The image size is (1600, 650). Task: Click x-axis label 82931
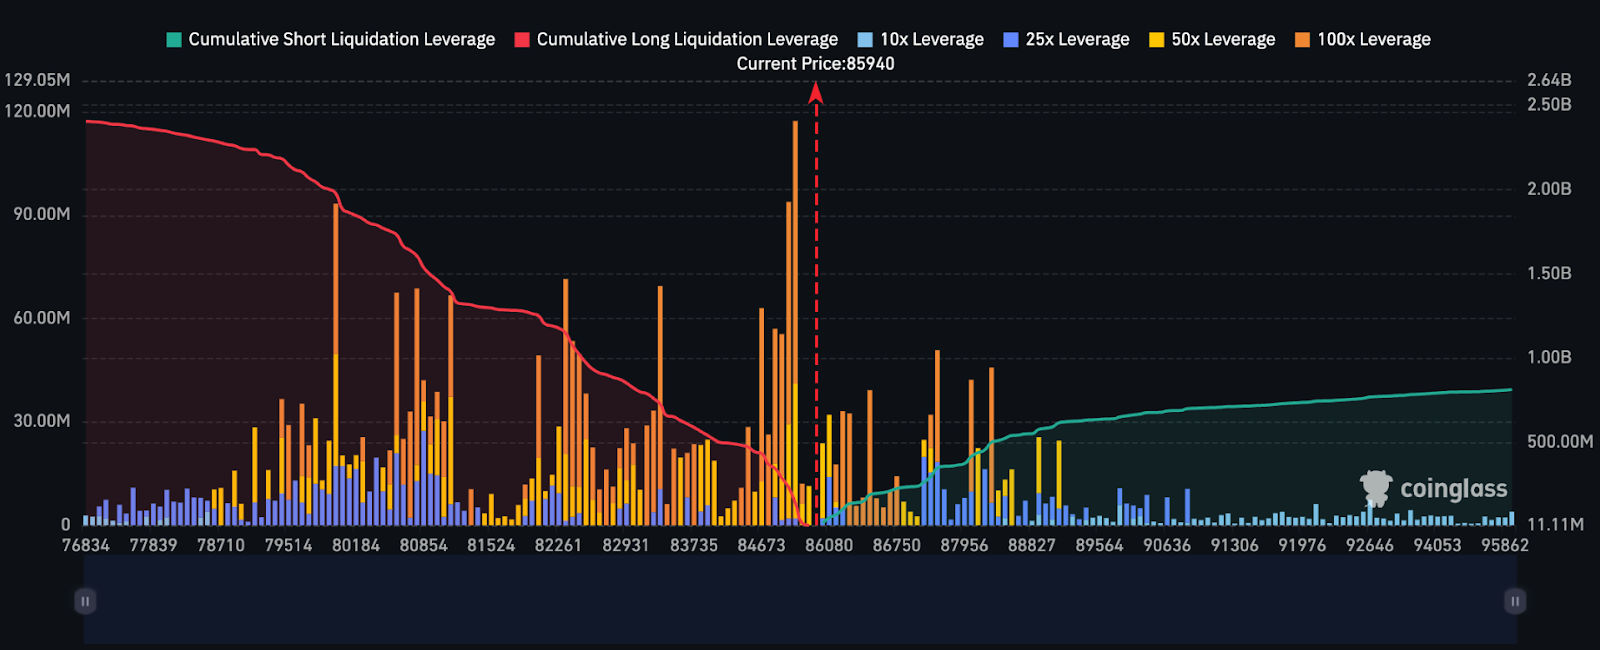[626, 545]
